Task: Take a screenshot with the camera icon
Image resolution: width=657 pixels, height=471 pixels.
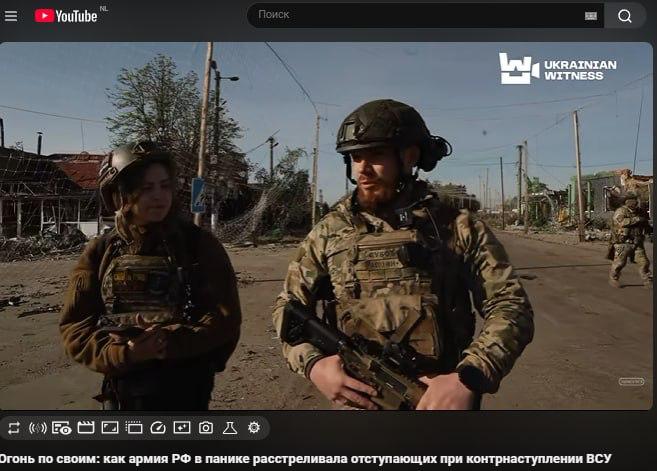Action: (x=206, y=427)
